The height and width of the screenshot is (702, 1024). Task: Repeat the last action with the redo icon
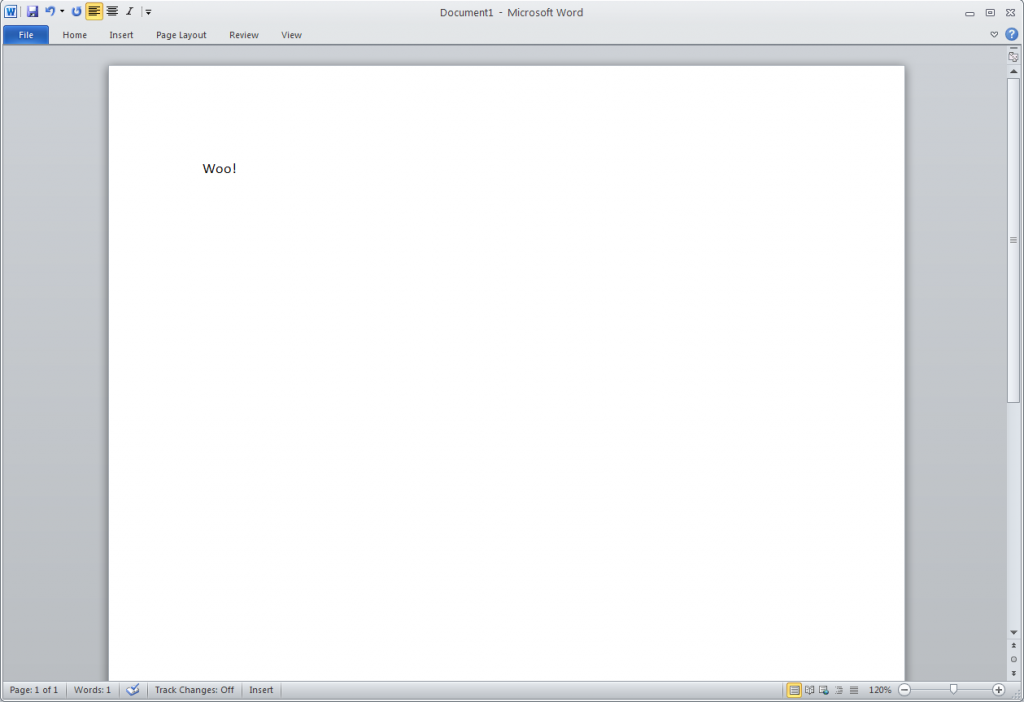click(76, 12)
